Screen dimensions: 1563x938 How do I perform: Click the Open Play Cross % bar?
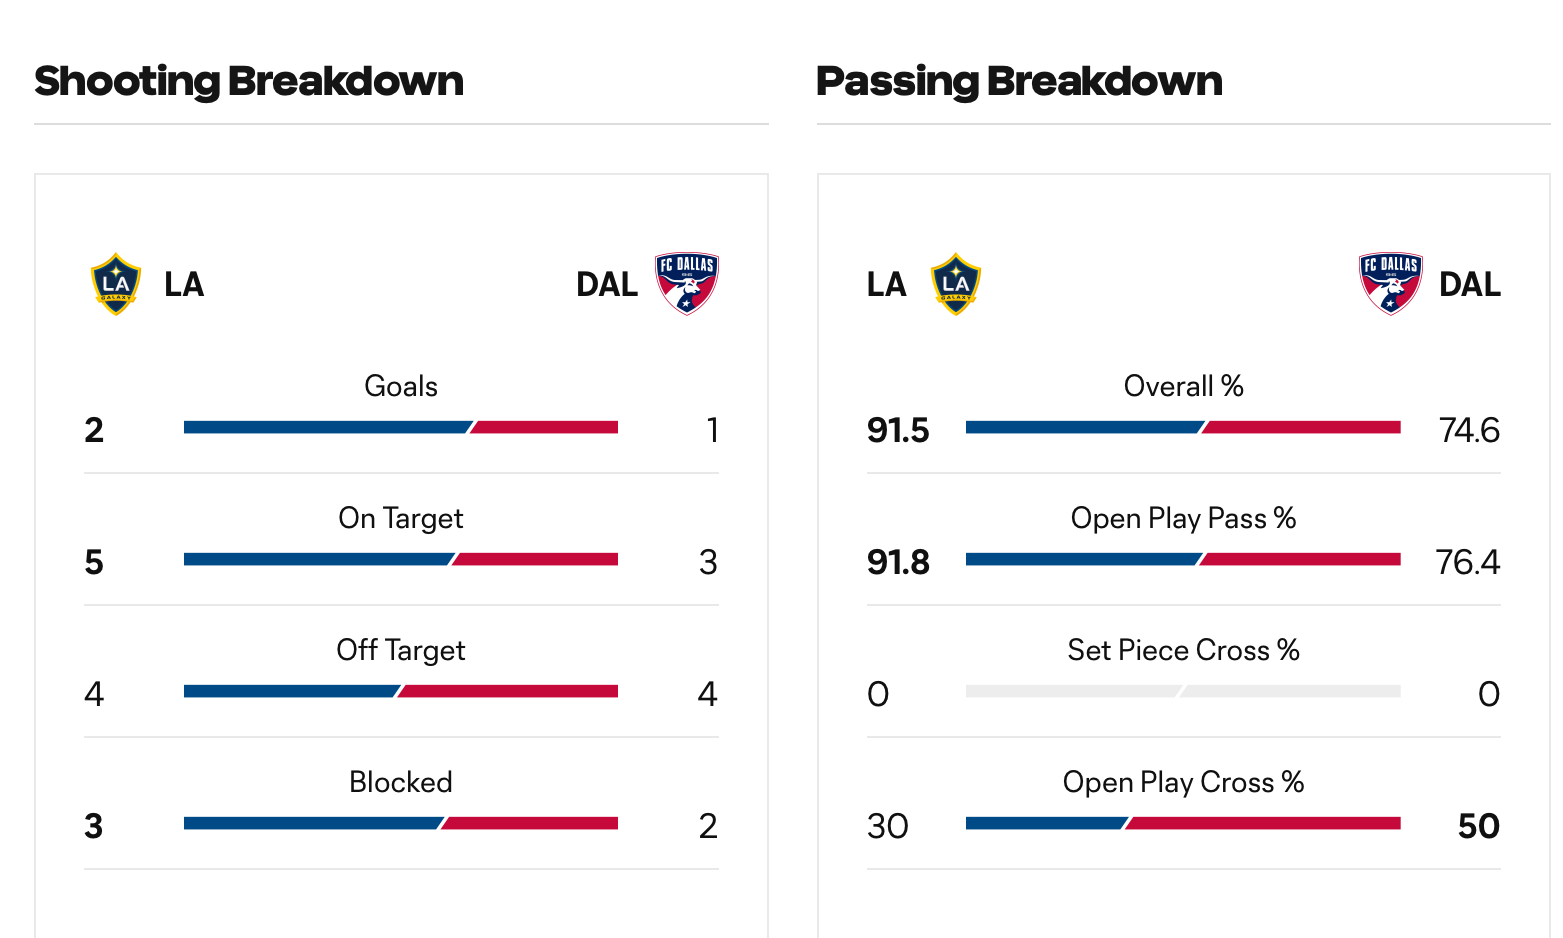click(1183, 824)
